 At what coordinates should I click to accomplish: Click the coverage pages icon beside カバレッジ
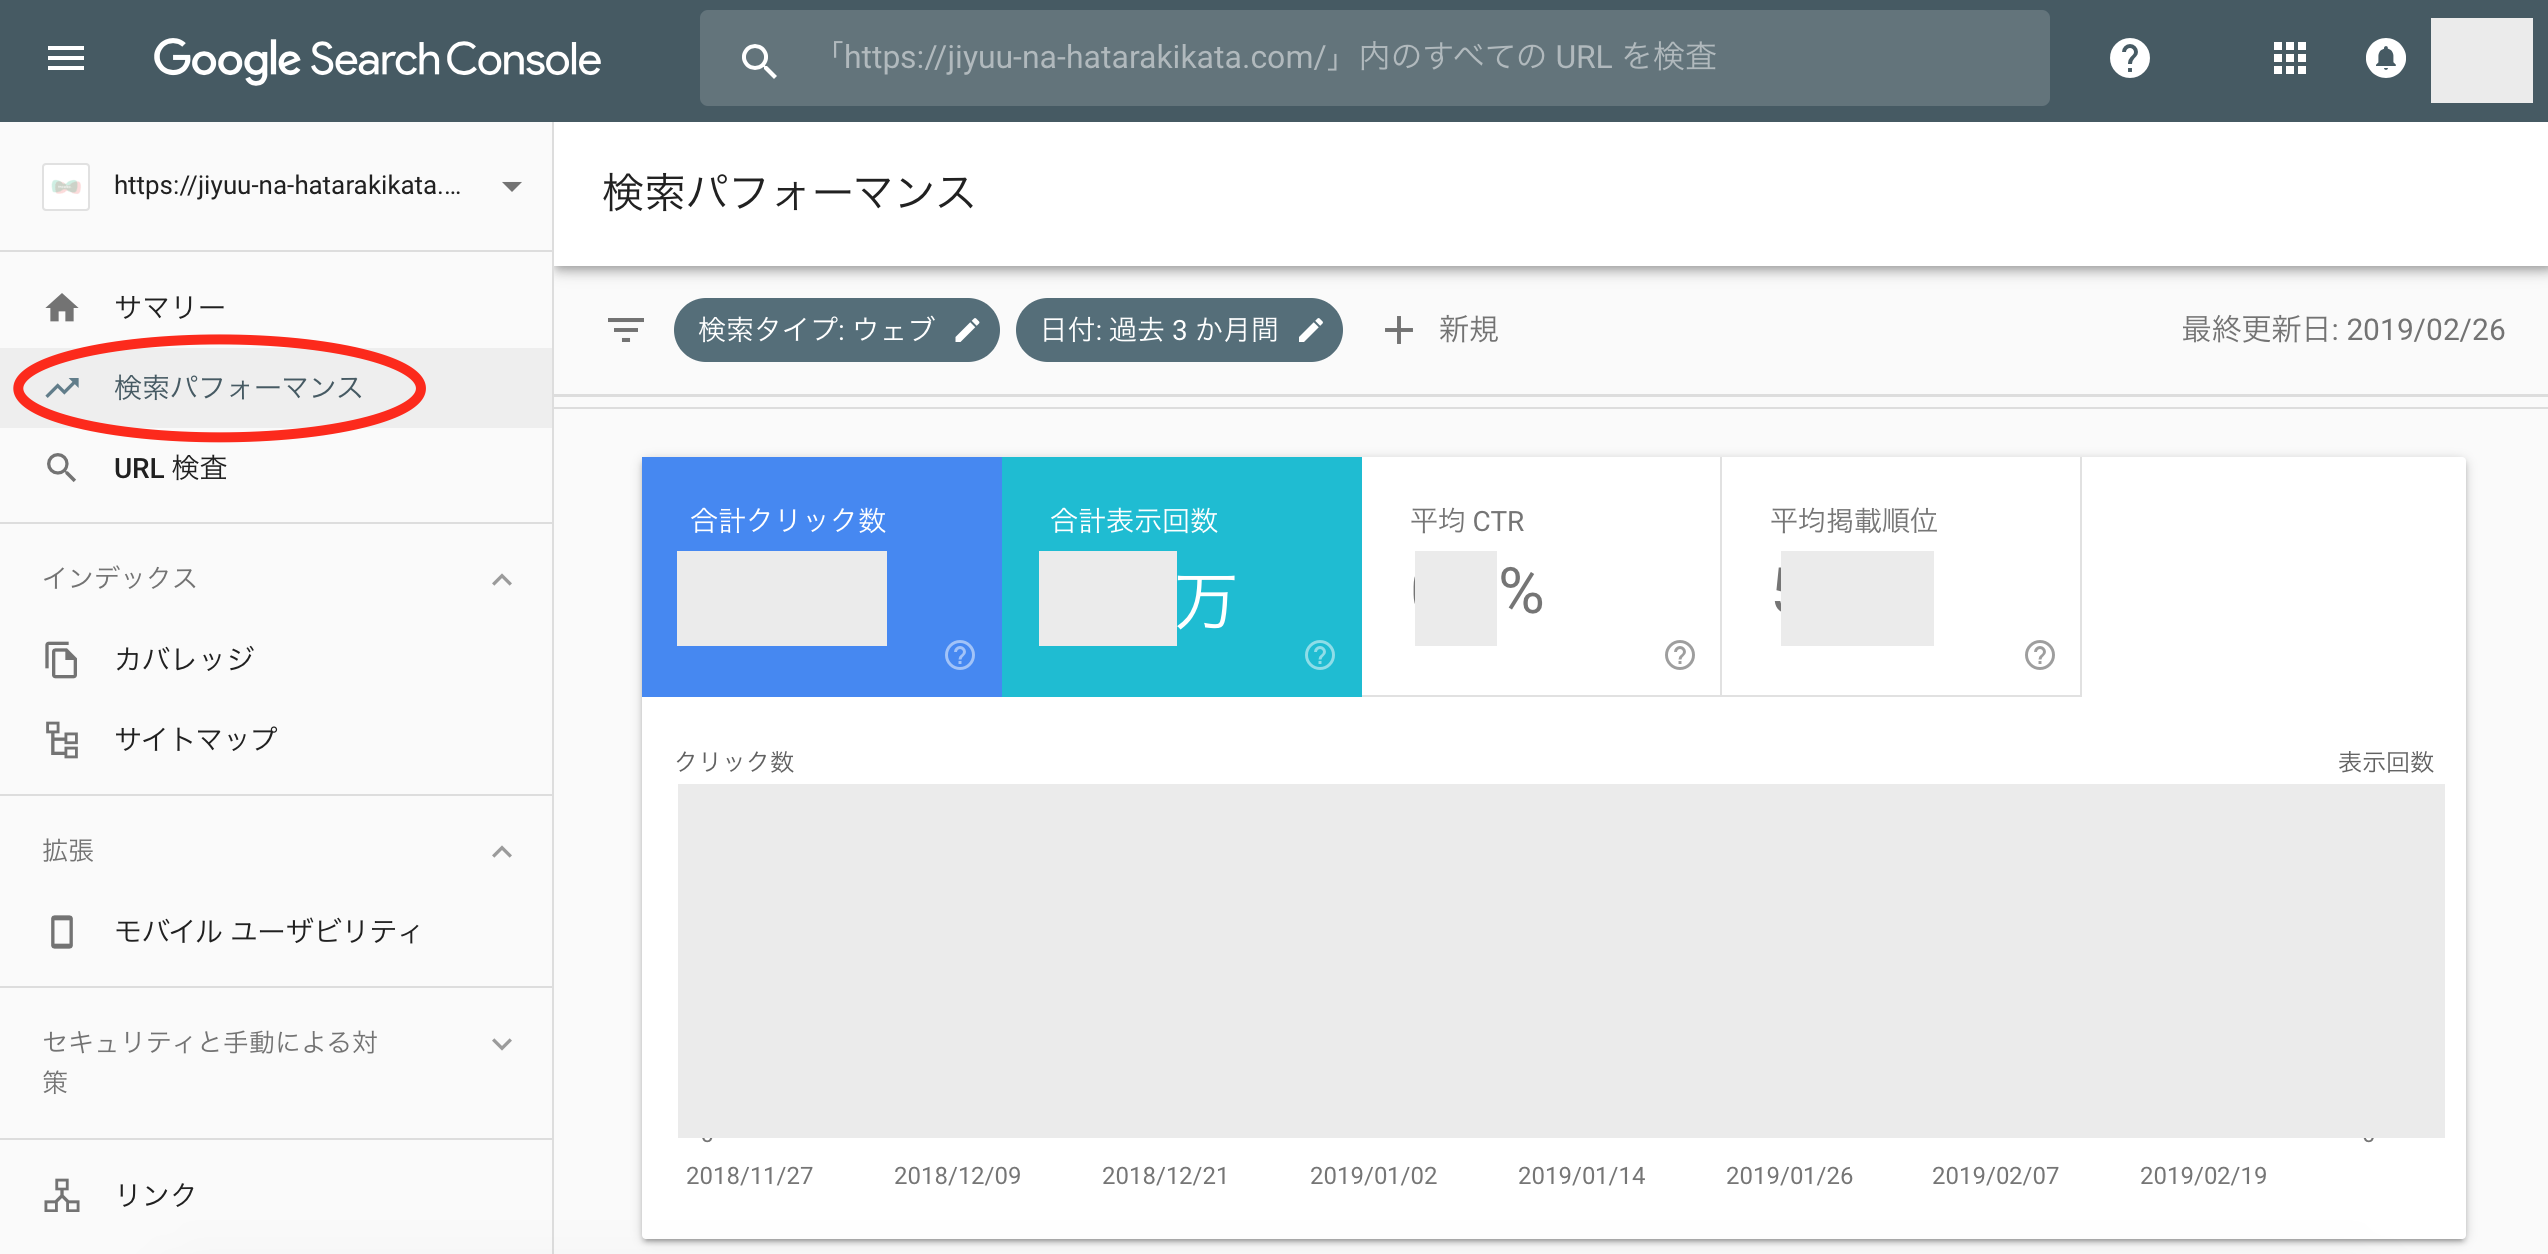coord(62,659)
